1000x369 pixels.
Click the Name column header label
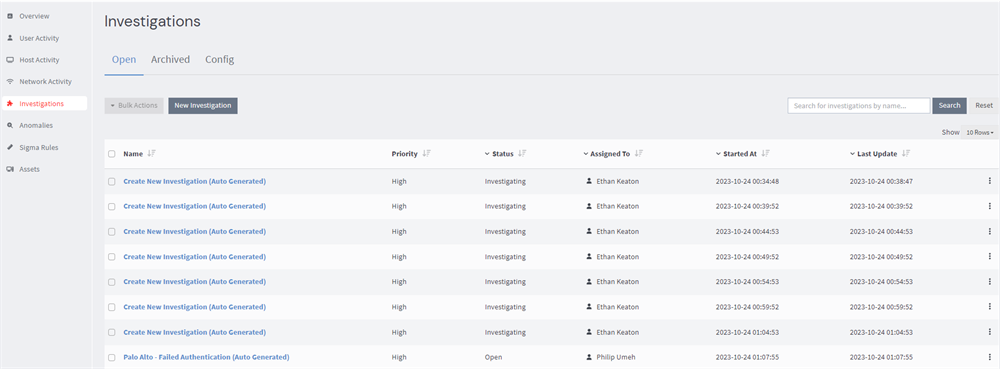[133, 154]
